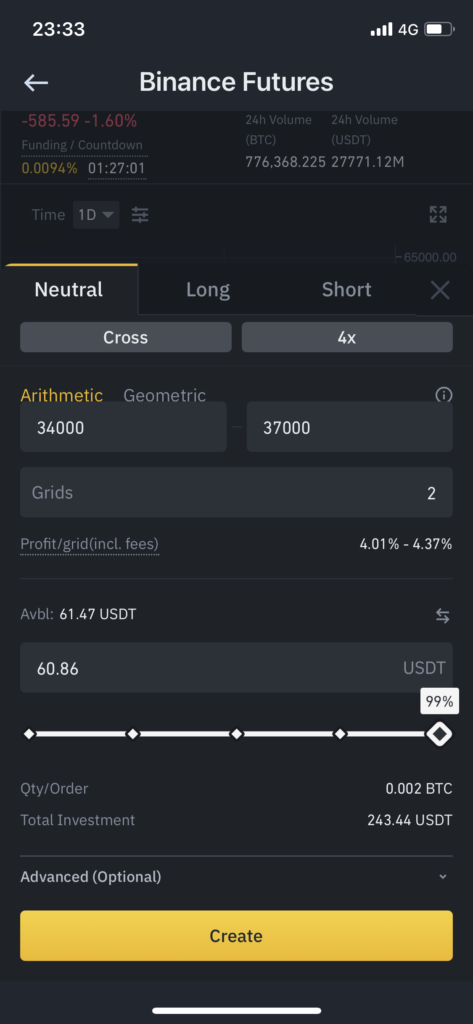The width and height of the screenshot is (473, 1024).
Task: Expand the Advanced (Optional) section
Action: coord(236,876)
